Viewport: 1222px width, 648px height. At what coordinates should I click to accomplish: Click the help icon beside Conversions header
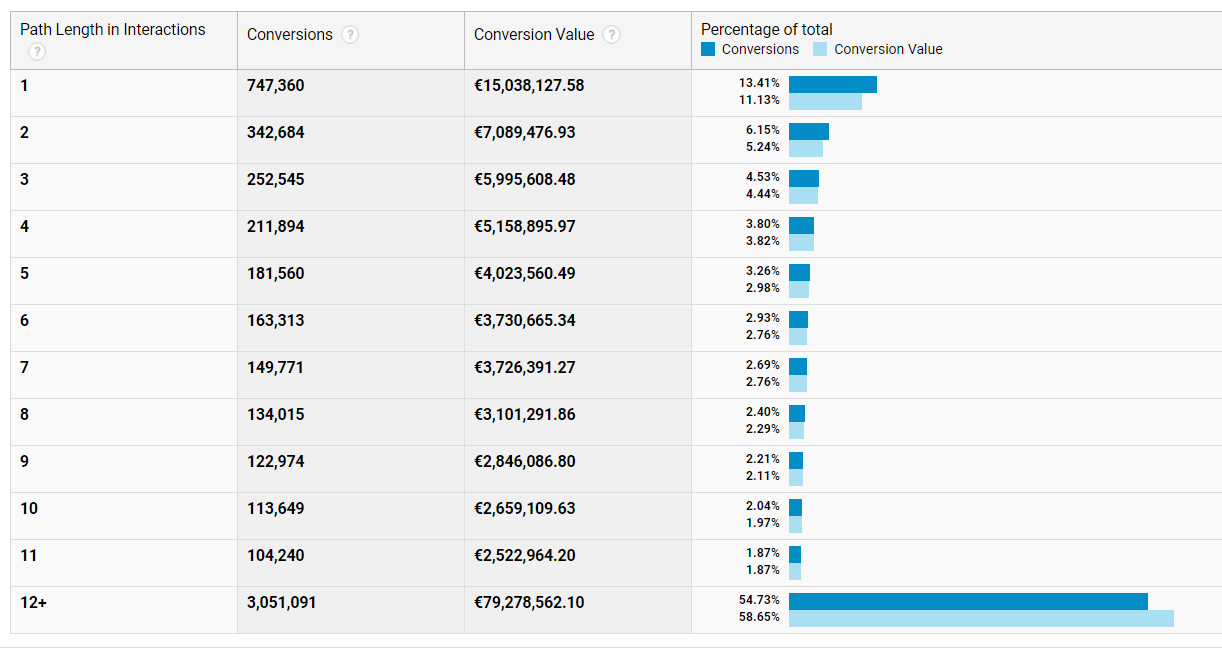[350, 35]
